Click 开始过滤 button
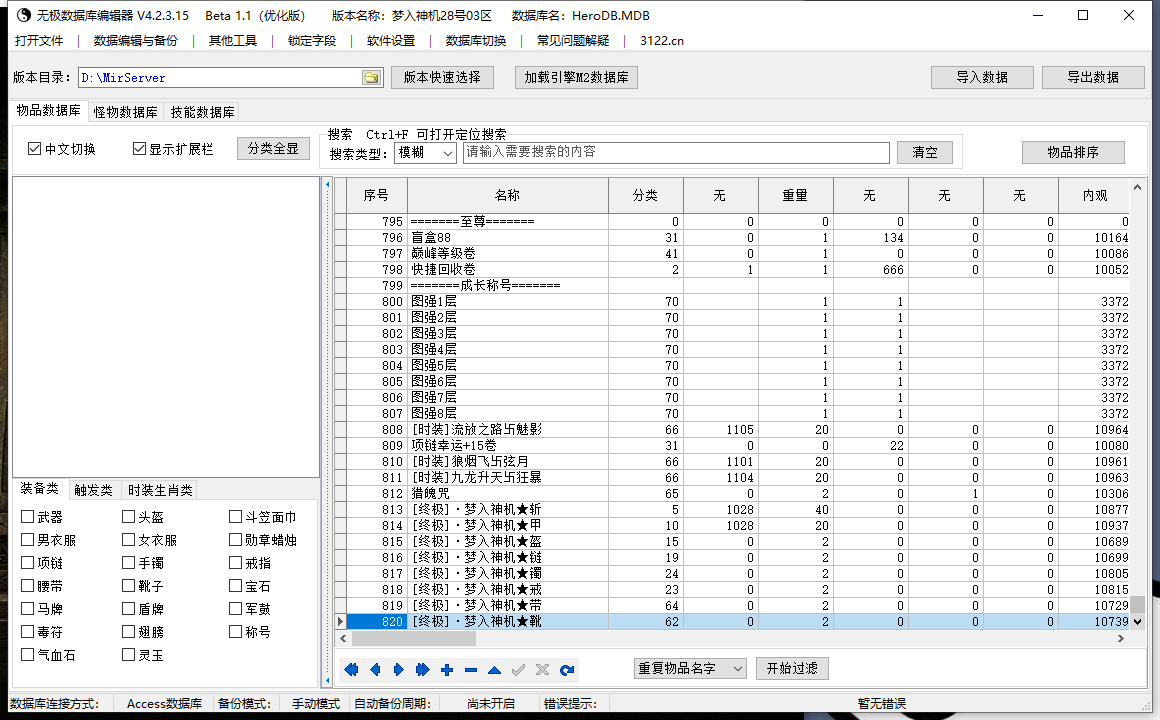 click(792, 668)
